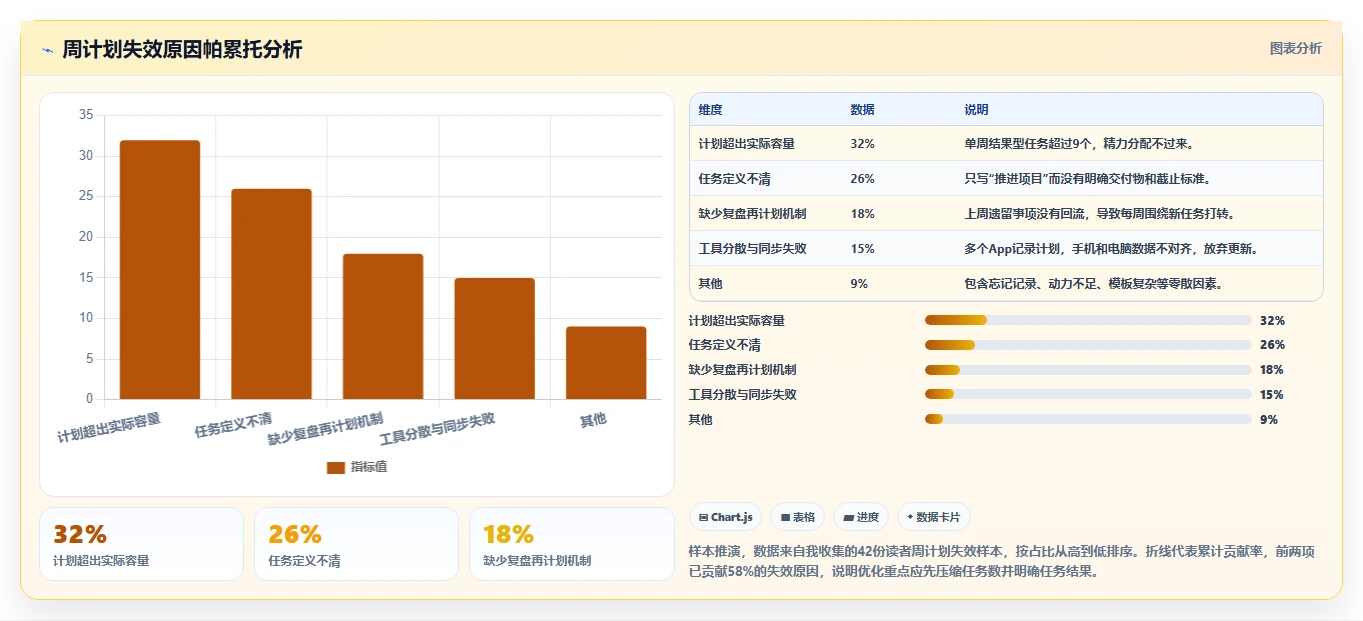The width and height of the screenshot is (1363, 621).
Task: Click the 26% value in the table
Action: [862, 179]
